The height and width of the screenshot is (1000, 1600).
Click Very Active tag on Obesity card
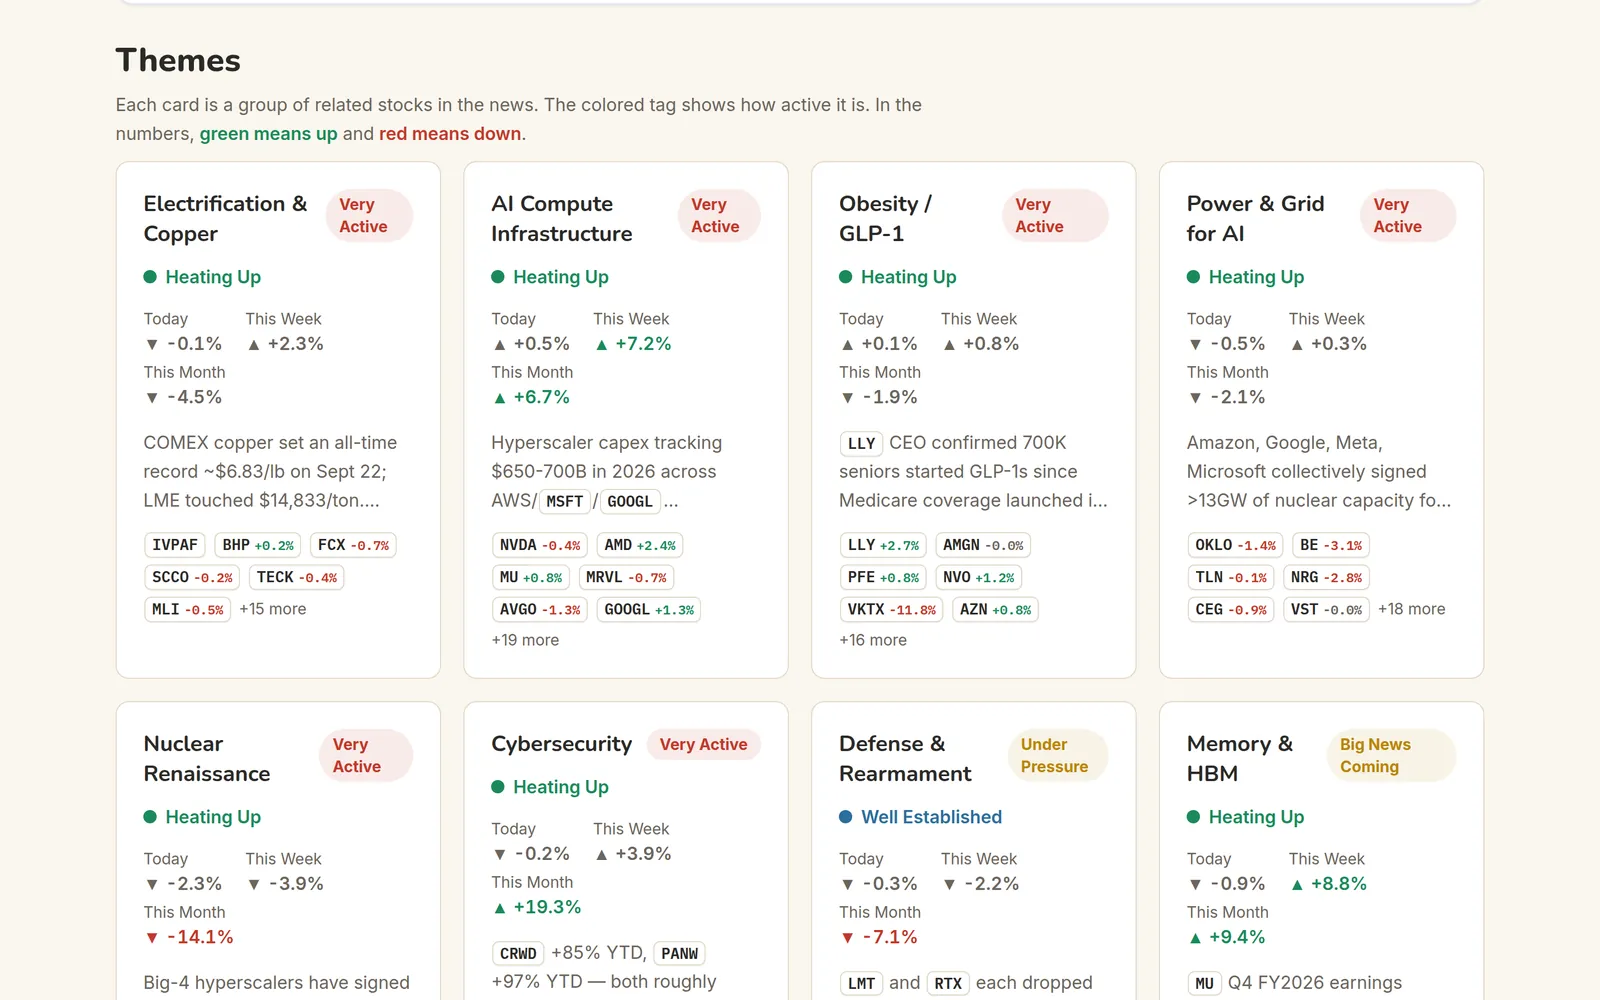pyautogui.click(x=1055, y=216)
